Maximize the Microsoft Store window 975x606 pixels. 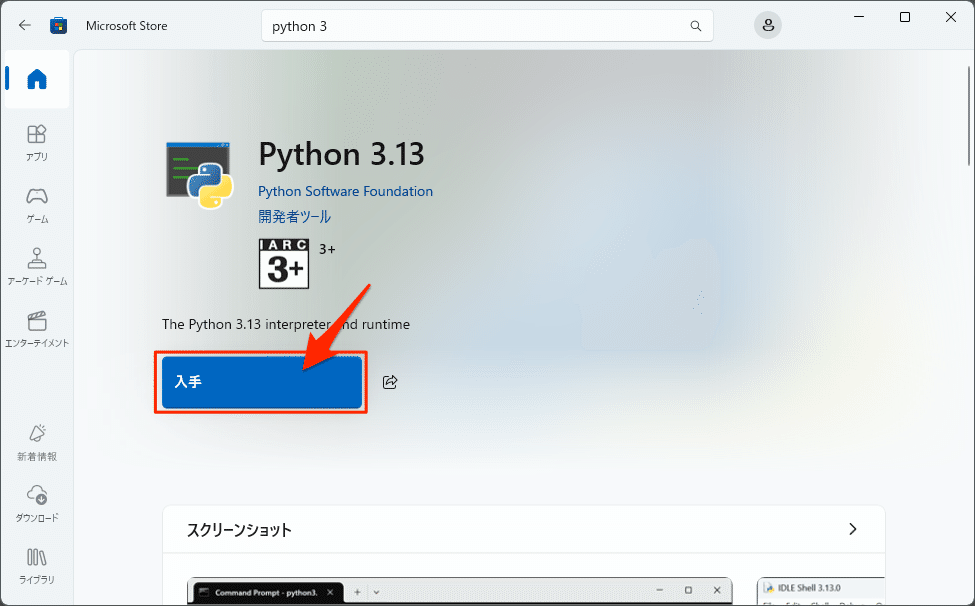(x=905, y=17)
